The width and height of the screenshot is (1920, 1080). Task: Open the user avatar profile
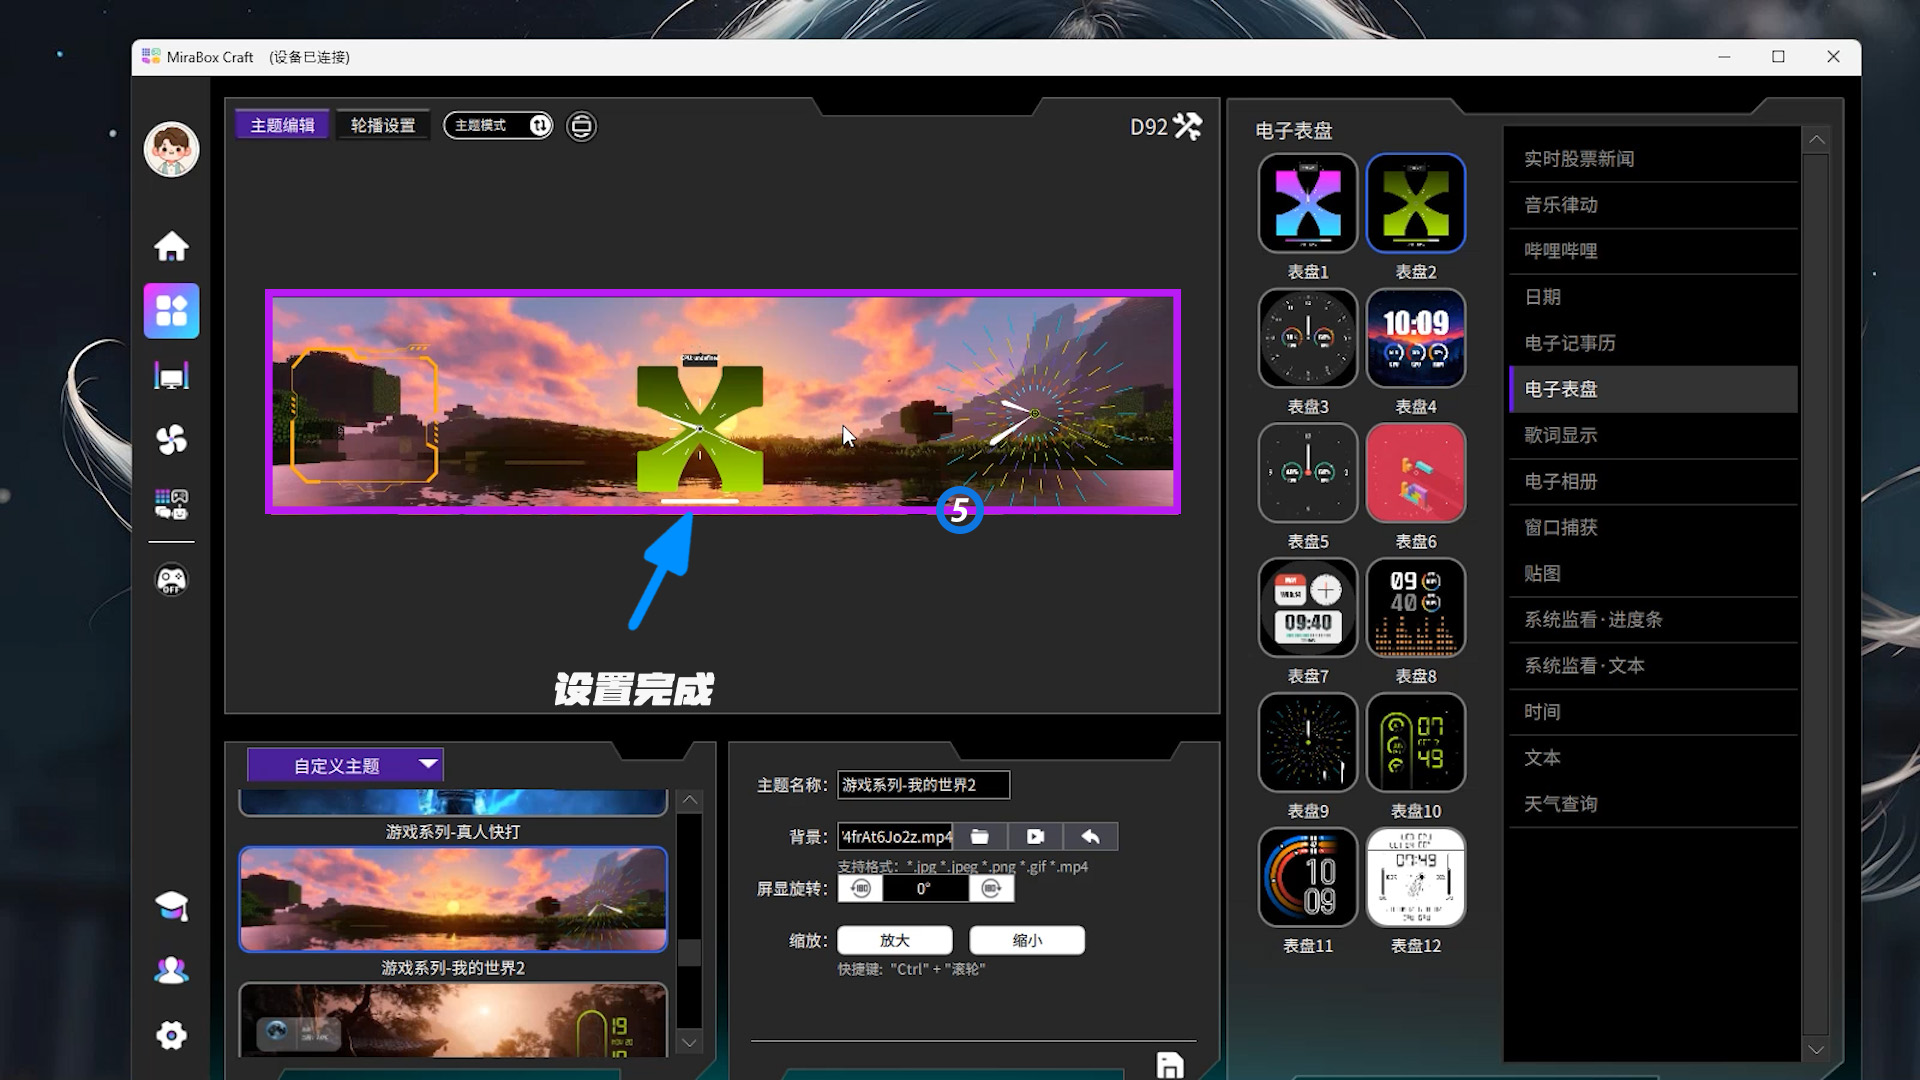171,150
